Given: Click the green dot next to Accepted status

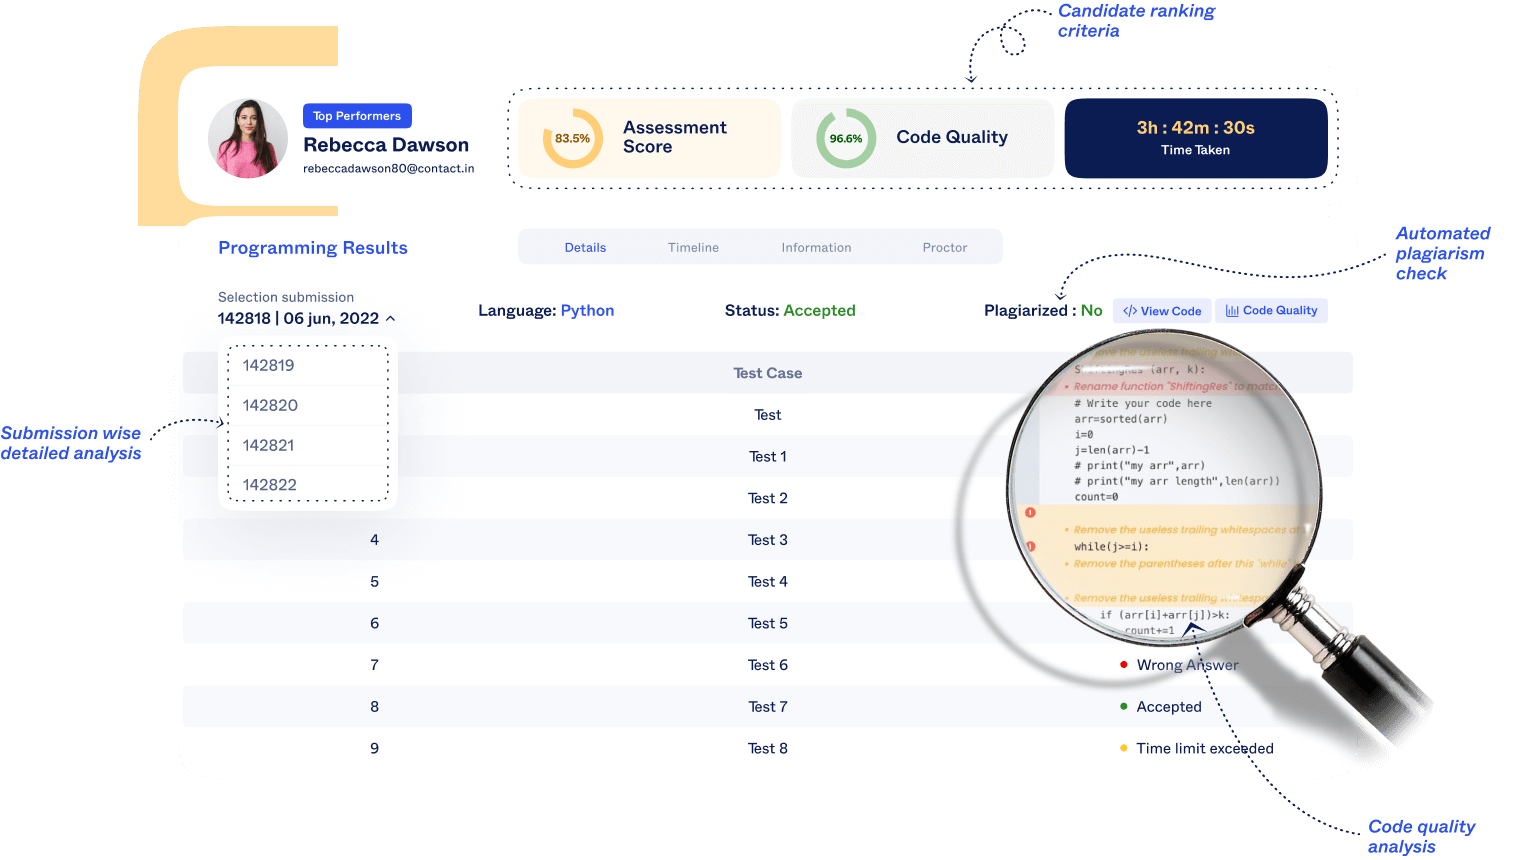Looking at the screenshot, I should click(1124, 706).
